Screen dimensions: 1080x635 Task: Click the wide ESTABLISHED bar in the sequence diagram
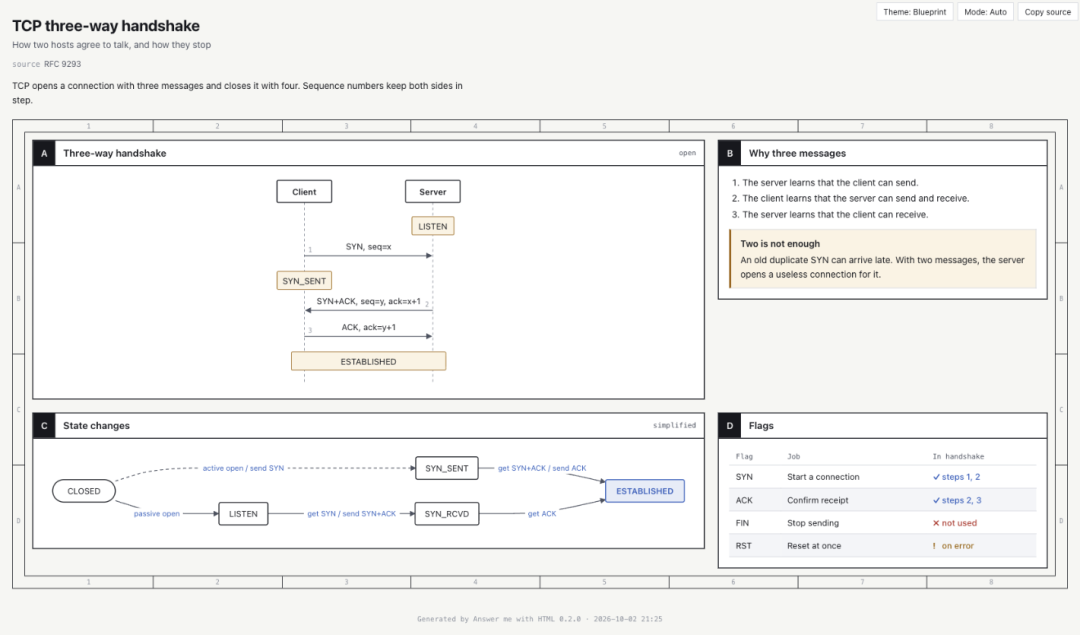(368, 361)
